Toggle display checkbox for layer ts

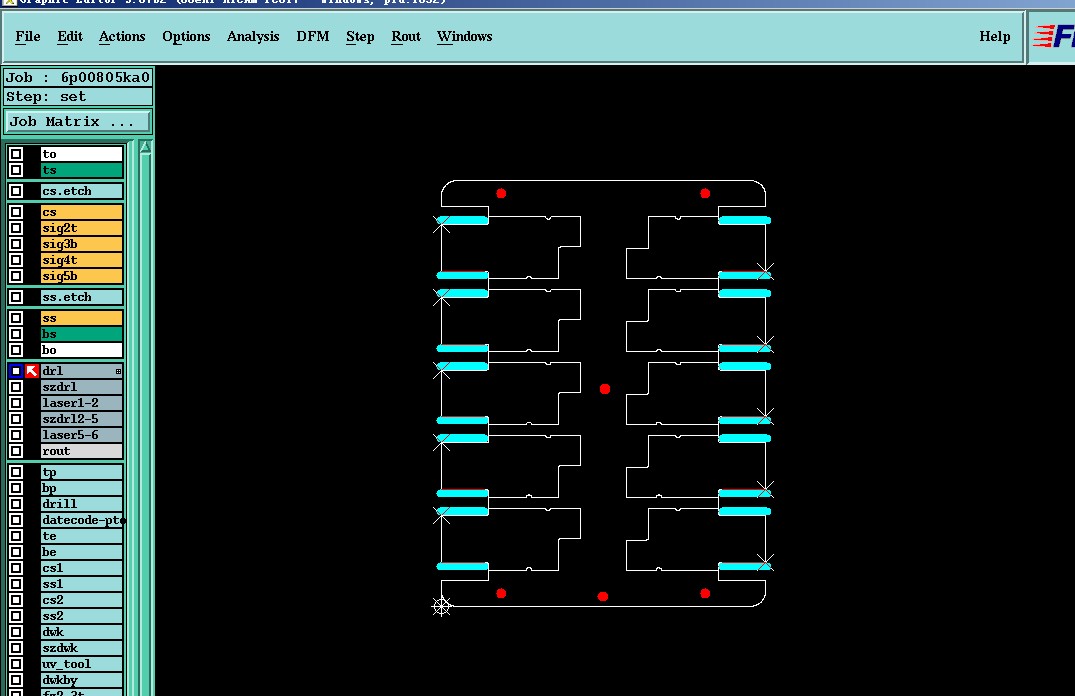click(x=16, y=170)
